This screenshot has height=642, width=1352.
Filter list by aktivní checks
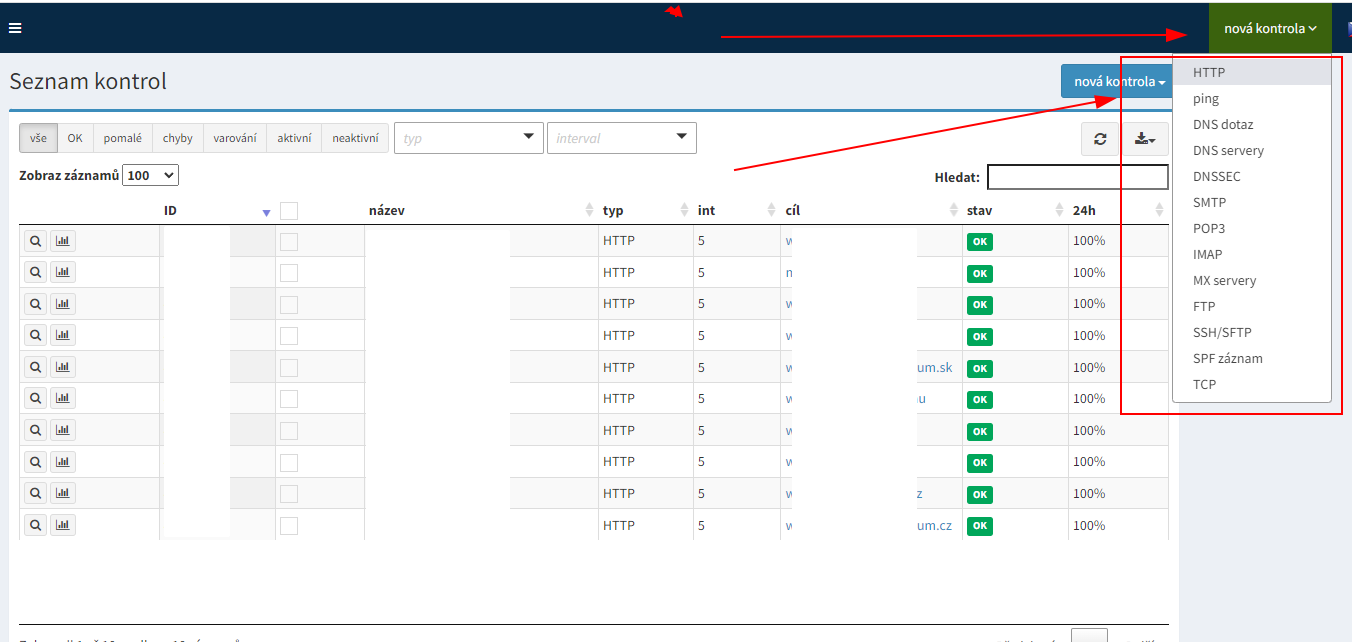point(294,138)
